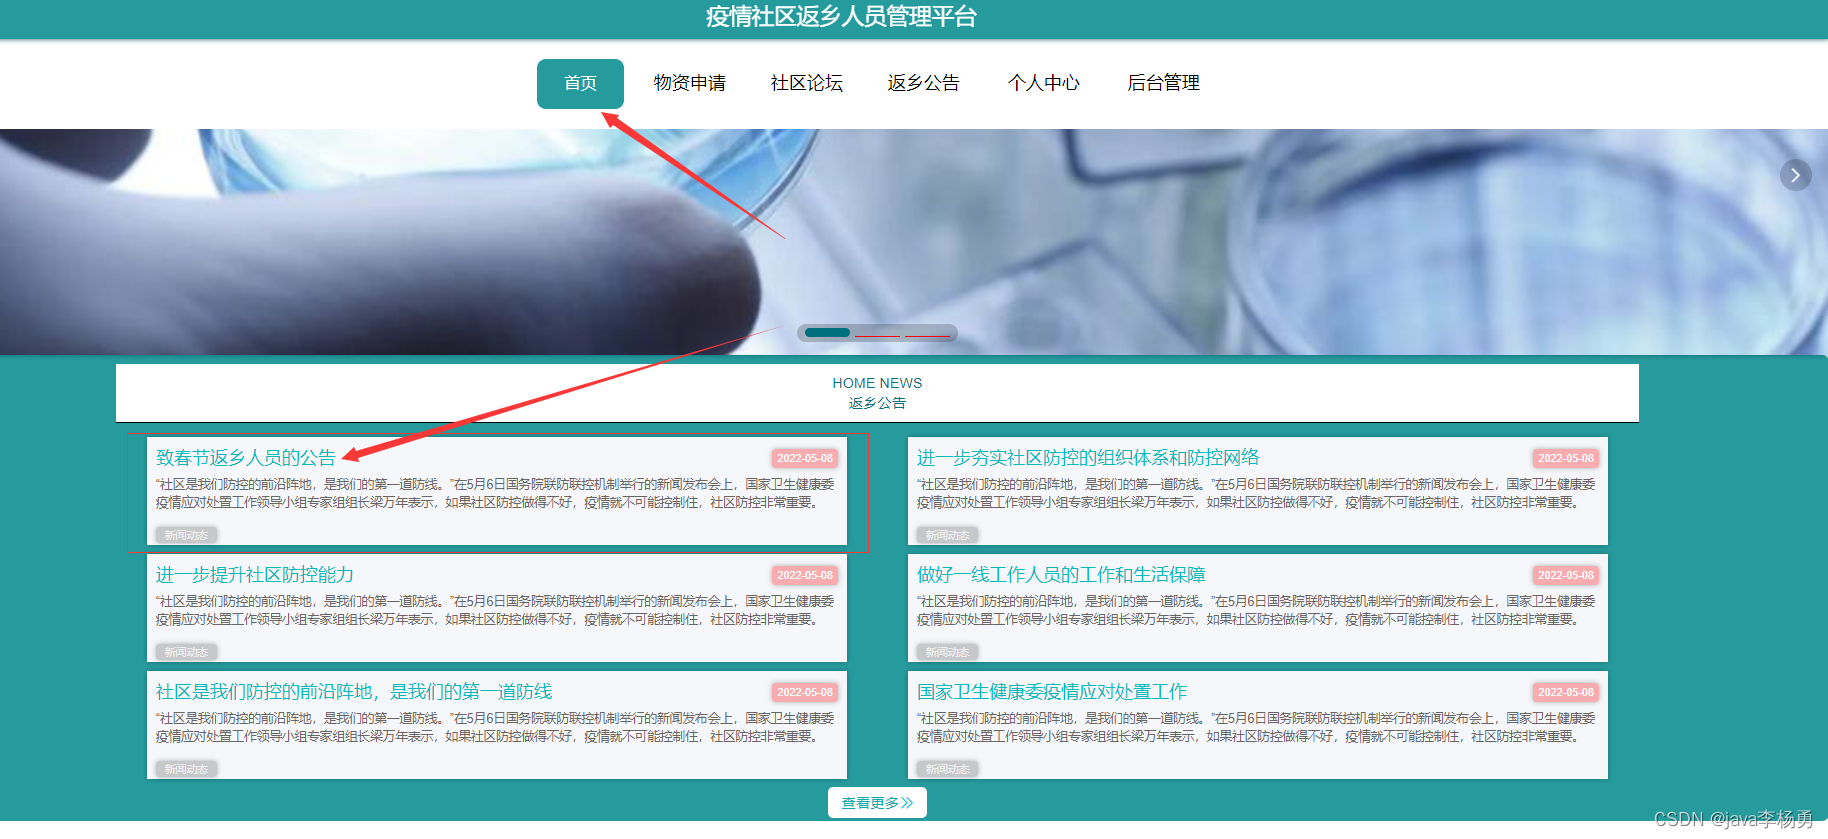The image size is (1828, 839).
Task: Click 新闻动态 tag under 致春节返乡人员的公告
Action: pos(186,535)
